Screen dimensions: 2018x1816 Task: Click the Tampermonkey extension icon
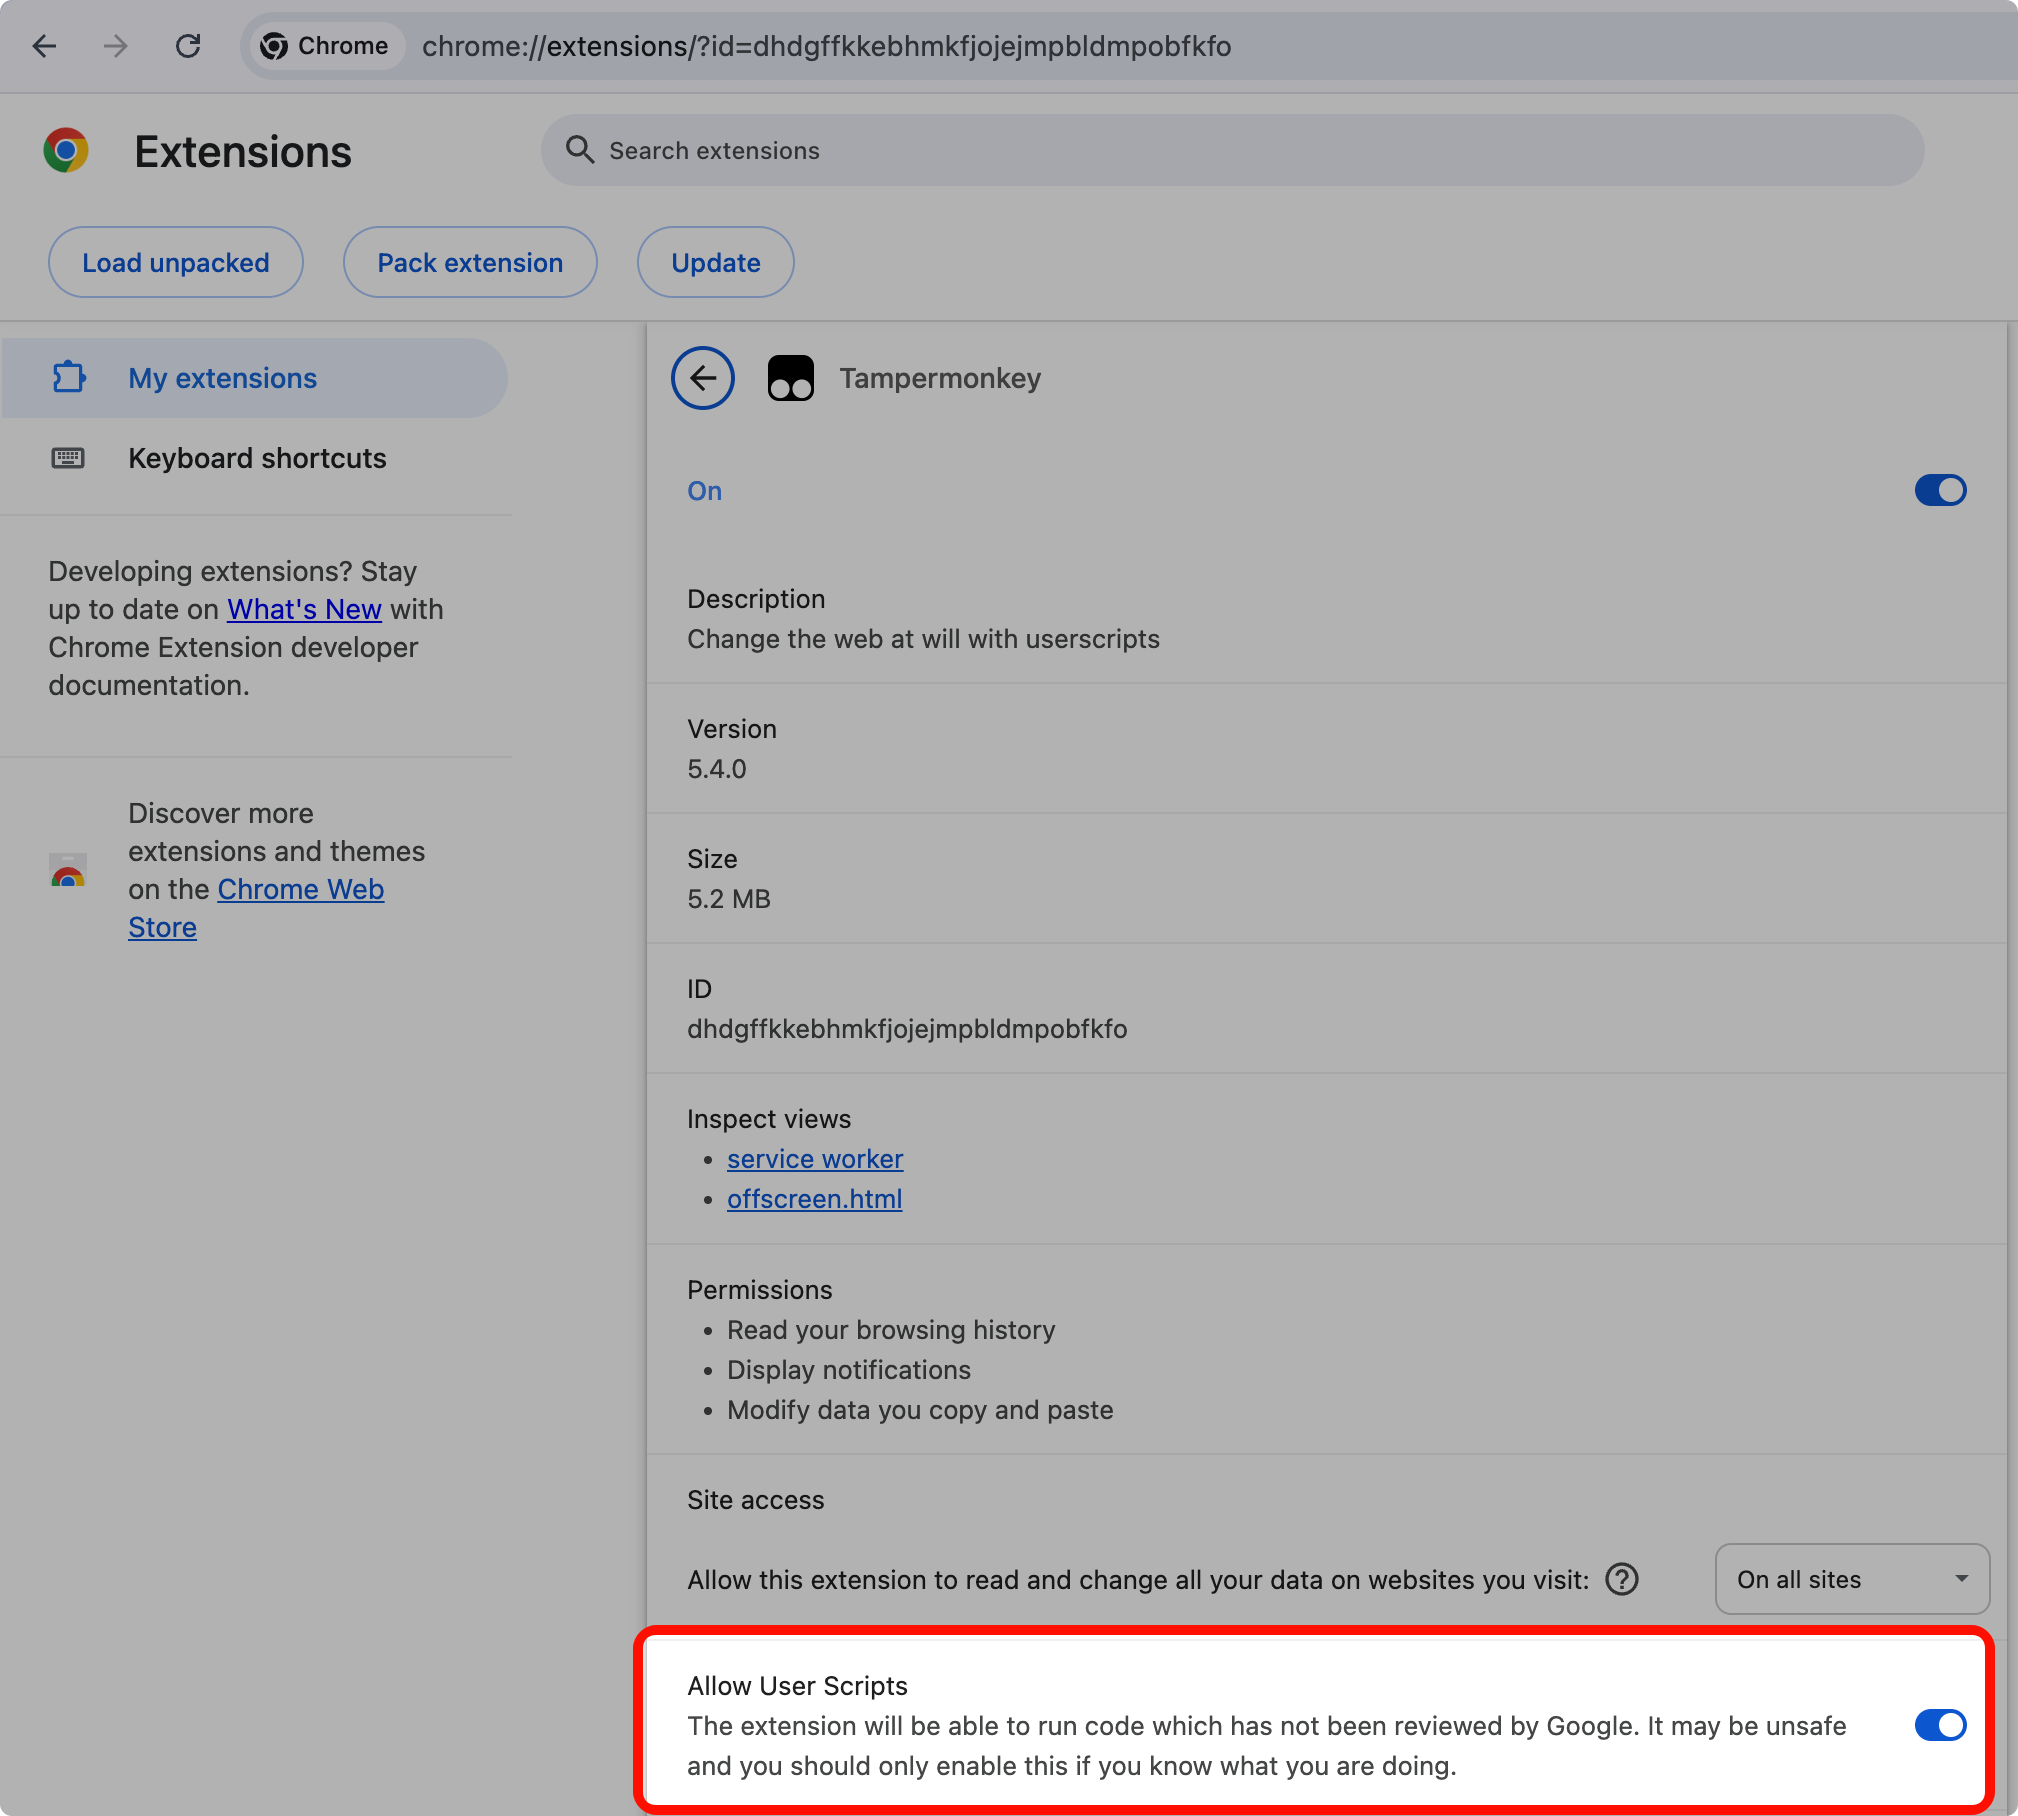790,378
